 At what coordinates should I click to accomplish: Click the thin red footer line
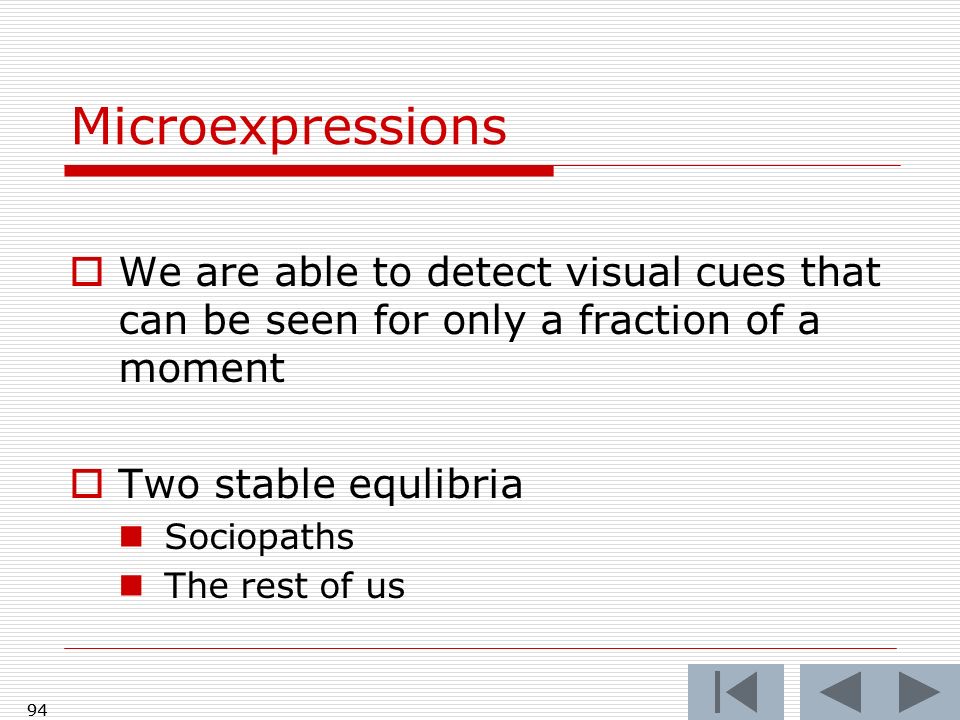(x=481, y=648)
